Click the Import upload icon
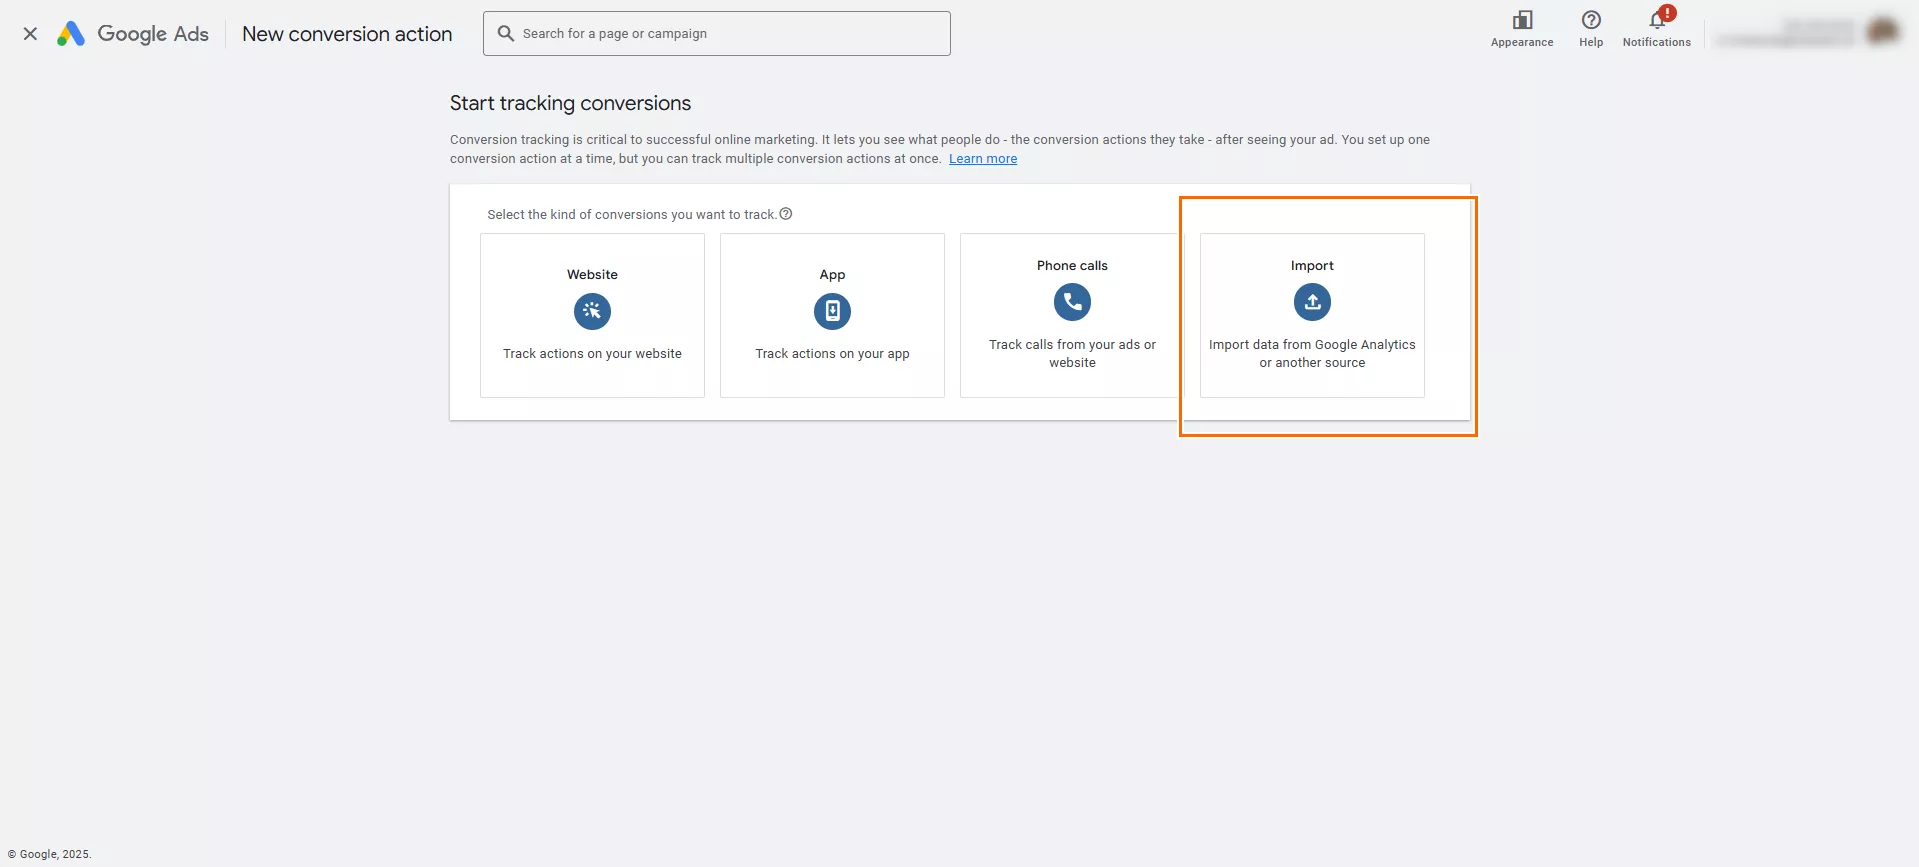Image resolution: width=1919 pixels, height=867 pixels. tap(1312, 302)
